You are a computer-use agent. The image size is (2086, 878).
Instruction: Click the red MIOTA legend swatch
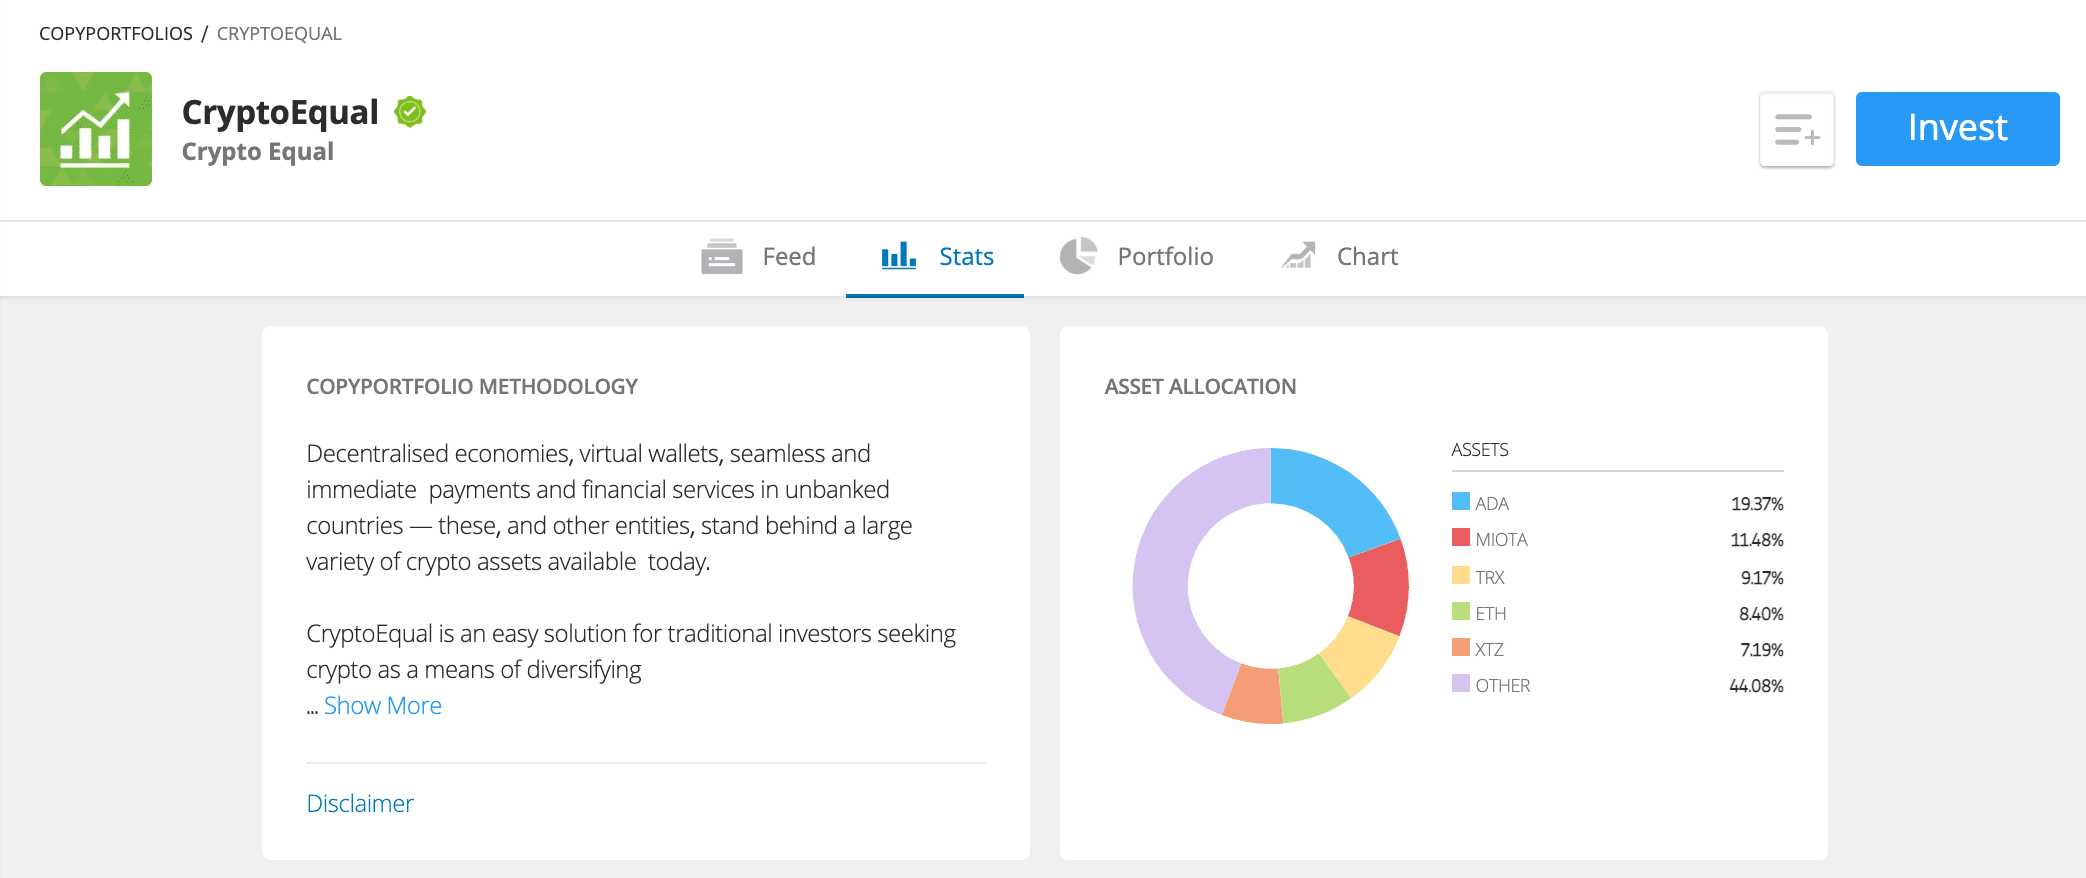click(1461, 537)
